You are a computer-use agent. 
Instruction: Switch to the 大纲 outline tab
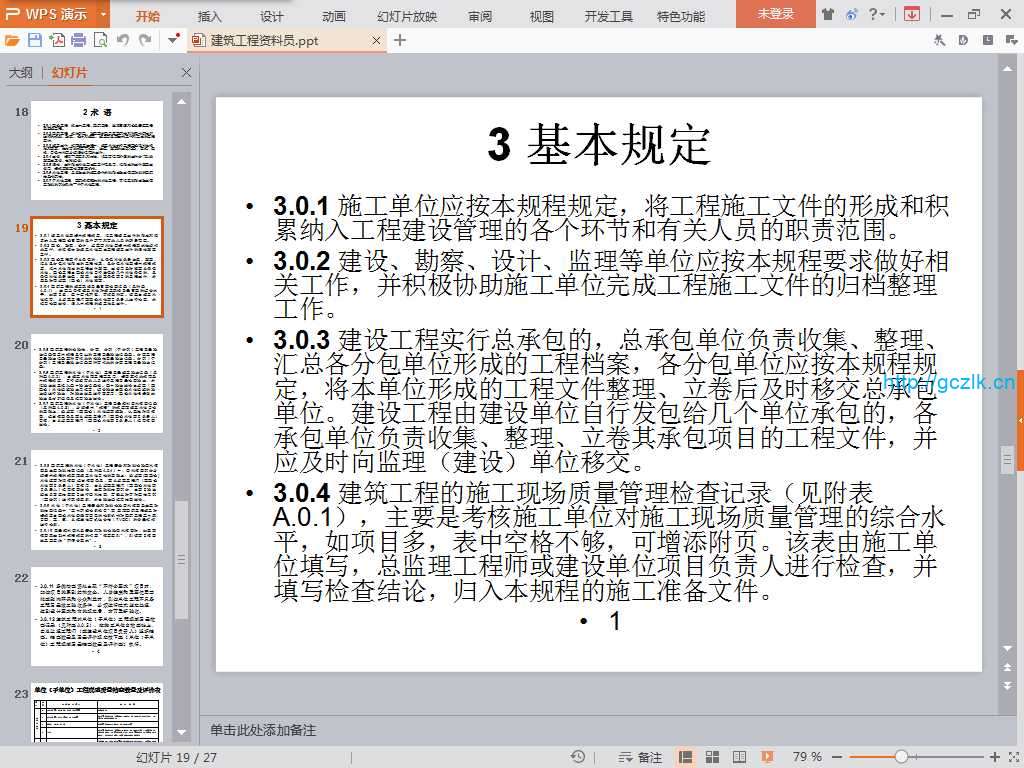21,73
